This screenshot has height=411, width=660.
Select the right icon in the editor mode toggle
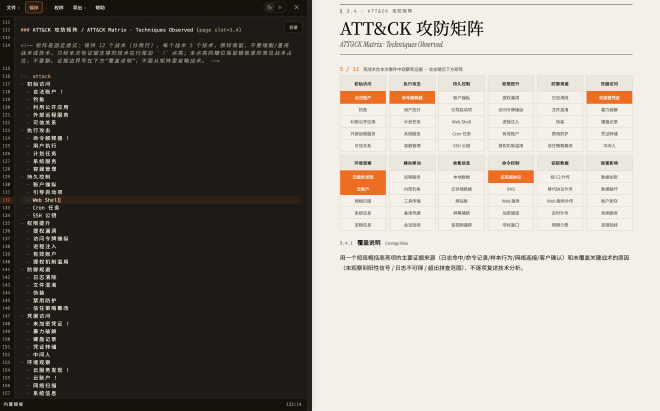point(280,7)
